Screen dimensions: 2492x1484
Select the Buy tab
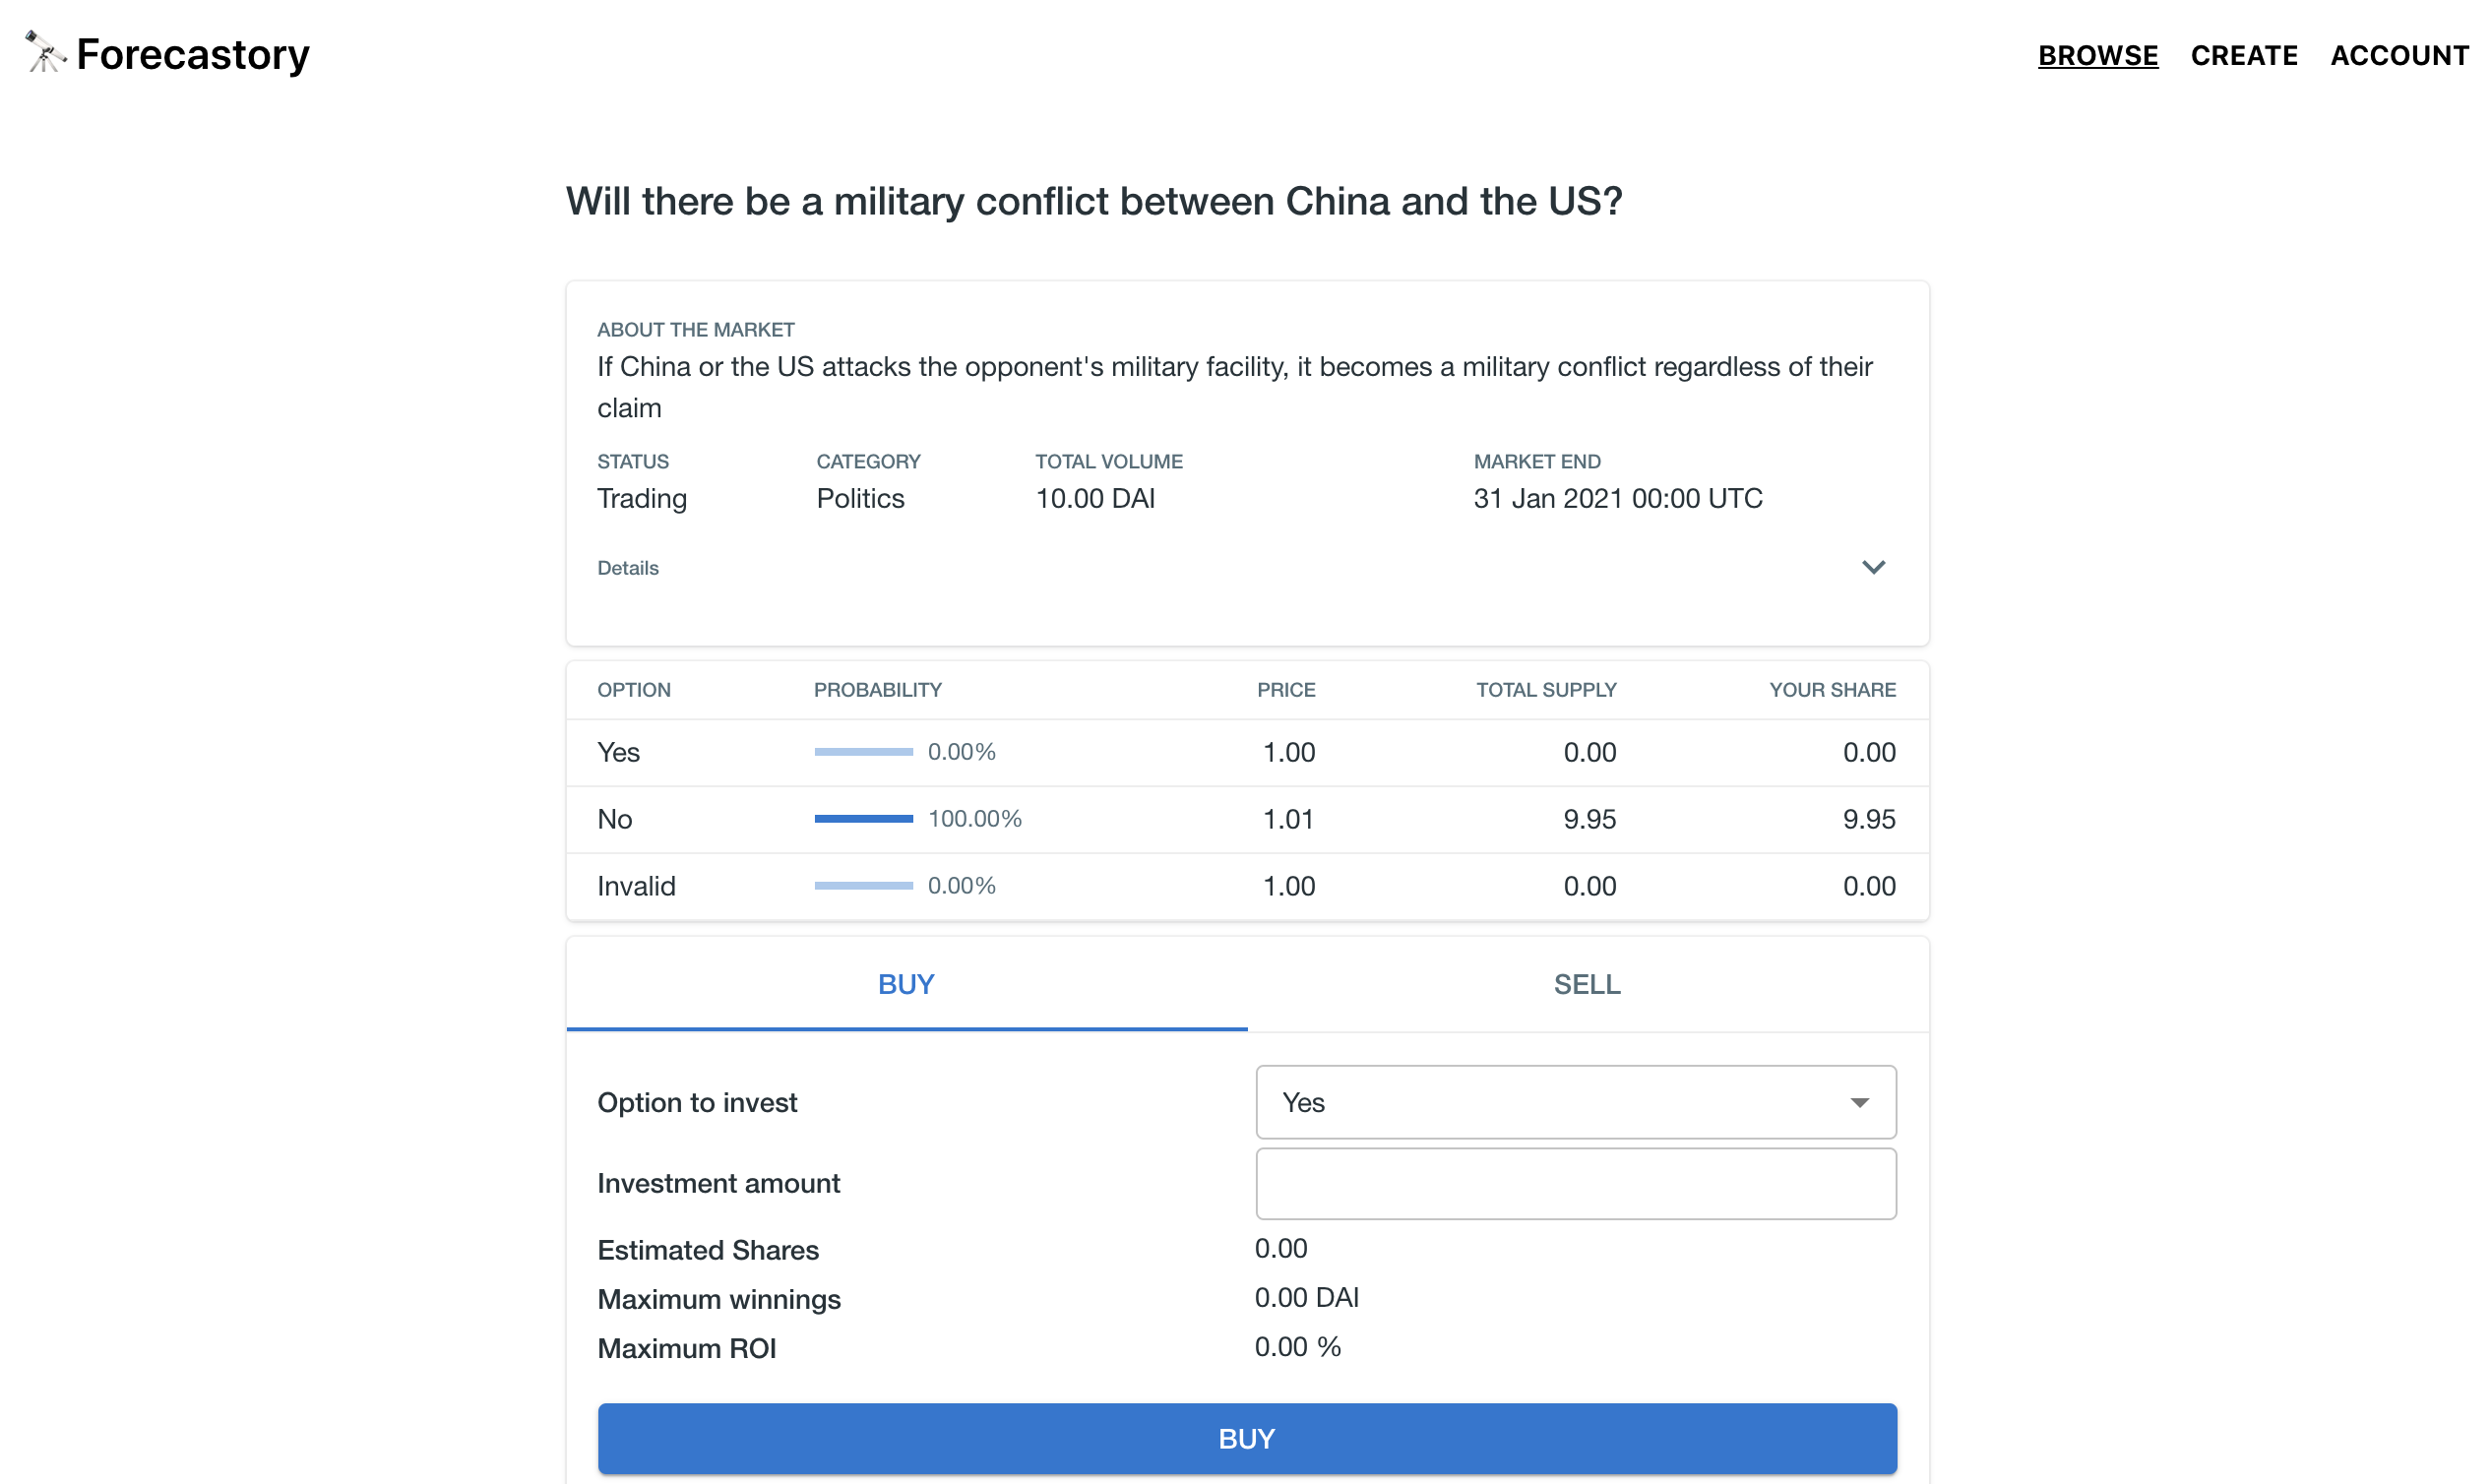(905, 984)
